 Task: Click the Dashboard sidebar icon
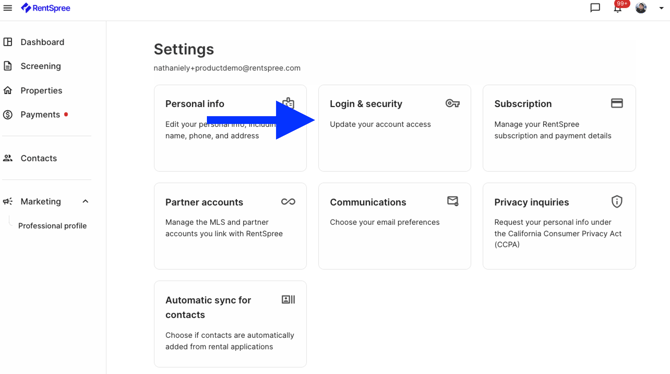(x=8, y=42)
